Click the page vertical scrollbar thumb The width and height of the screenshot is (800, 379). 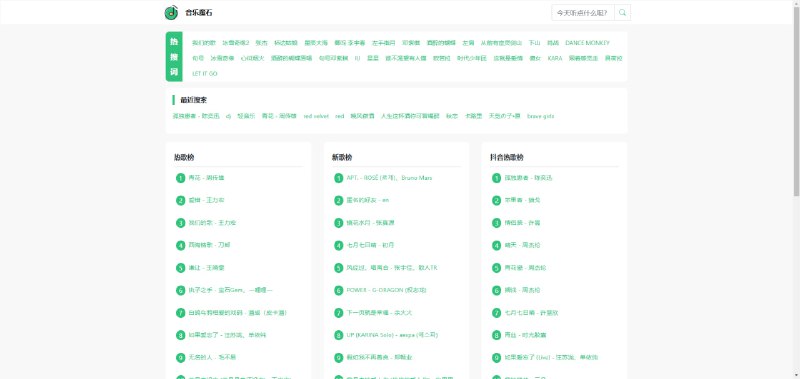pyautogui.click(x=796, y=101)
